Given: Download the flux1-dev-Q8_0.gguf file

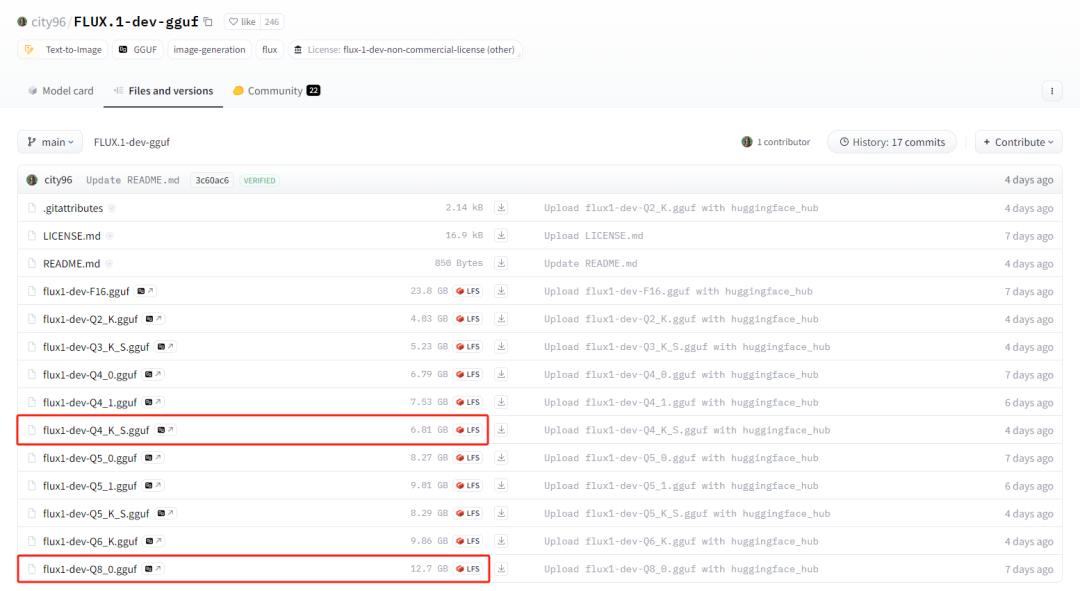Looking at the screenshot, I should pyautogui.click(x=501, y=568).
